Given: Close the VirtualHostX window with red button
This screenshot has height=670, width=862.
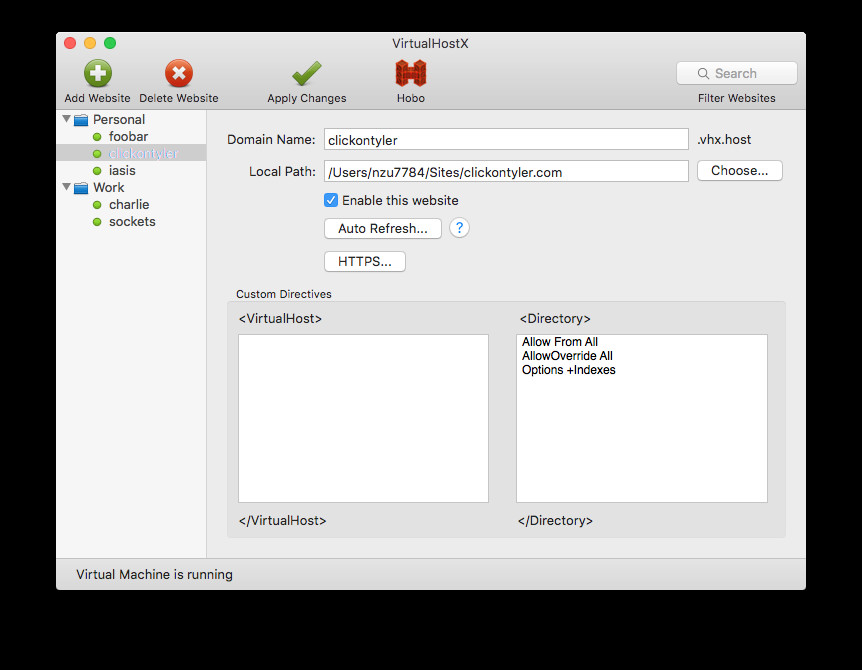Looking at the screenshot, I should pyautogui.click(x=70, y=43).
